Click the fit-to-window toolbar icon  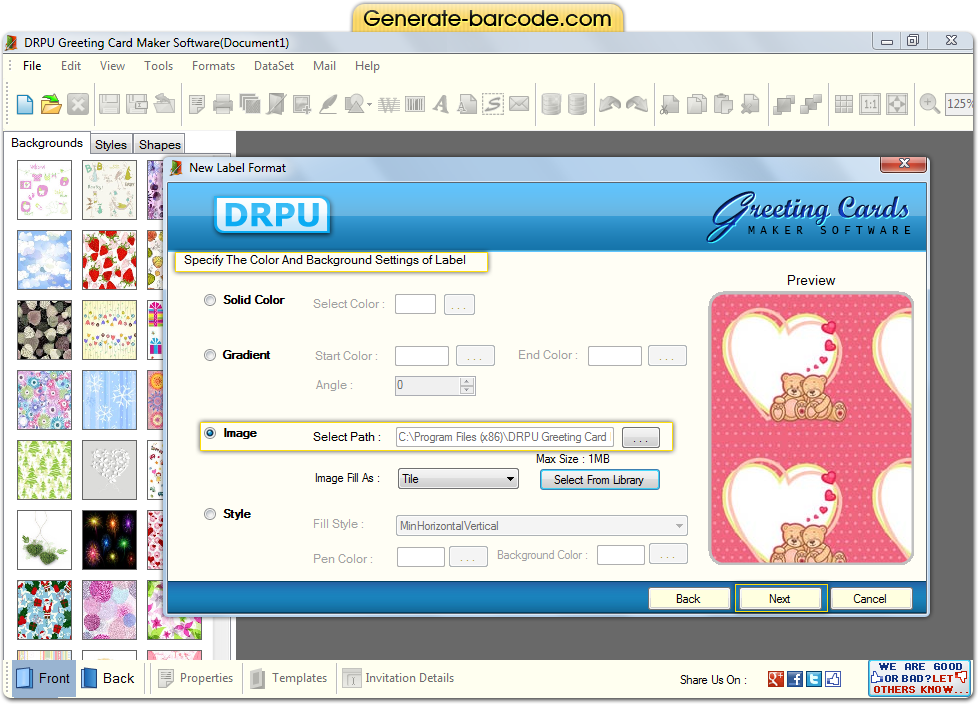(897, 104)
